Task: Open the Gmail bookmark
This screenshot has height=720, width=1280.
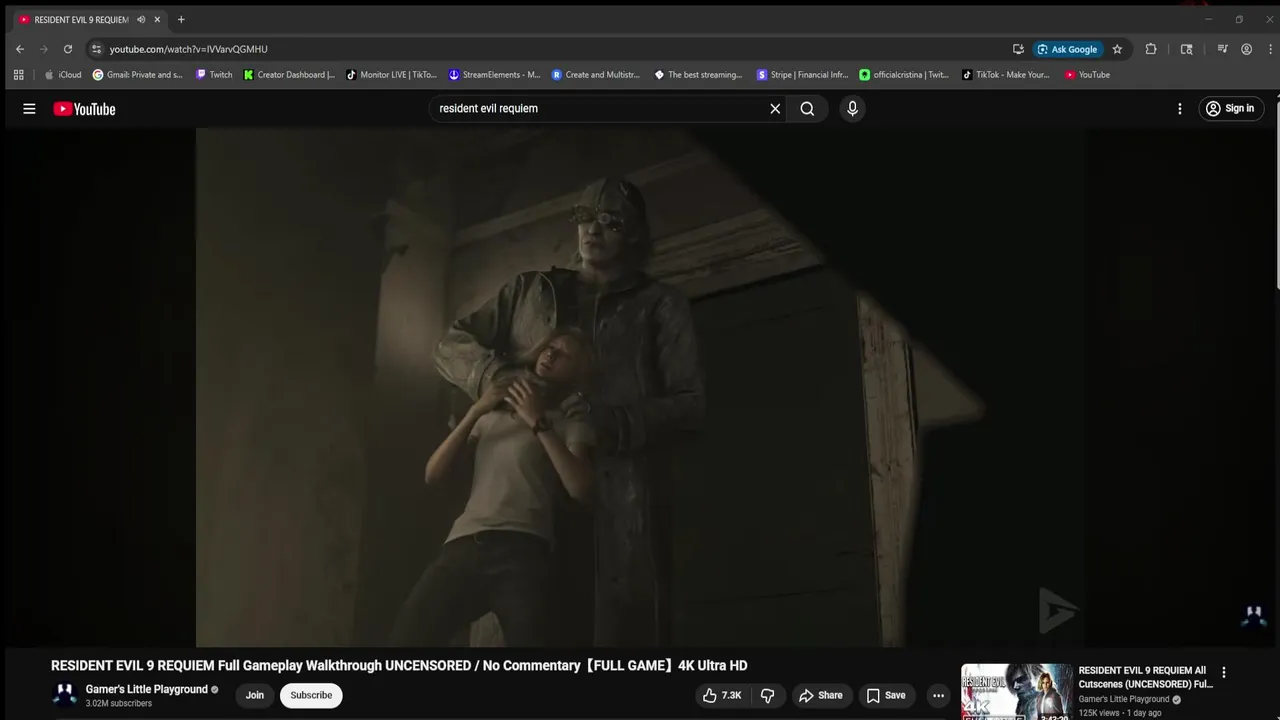Action: pyautogui.click(x=138, y=74)
